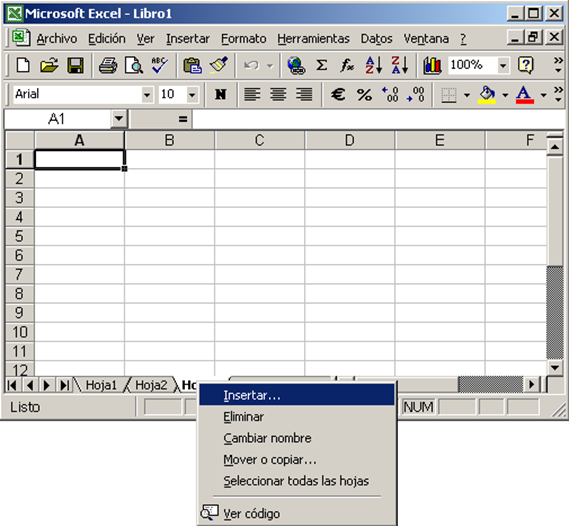Click the vertical scrollbar down arrow

coord(555,368)
